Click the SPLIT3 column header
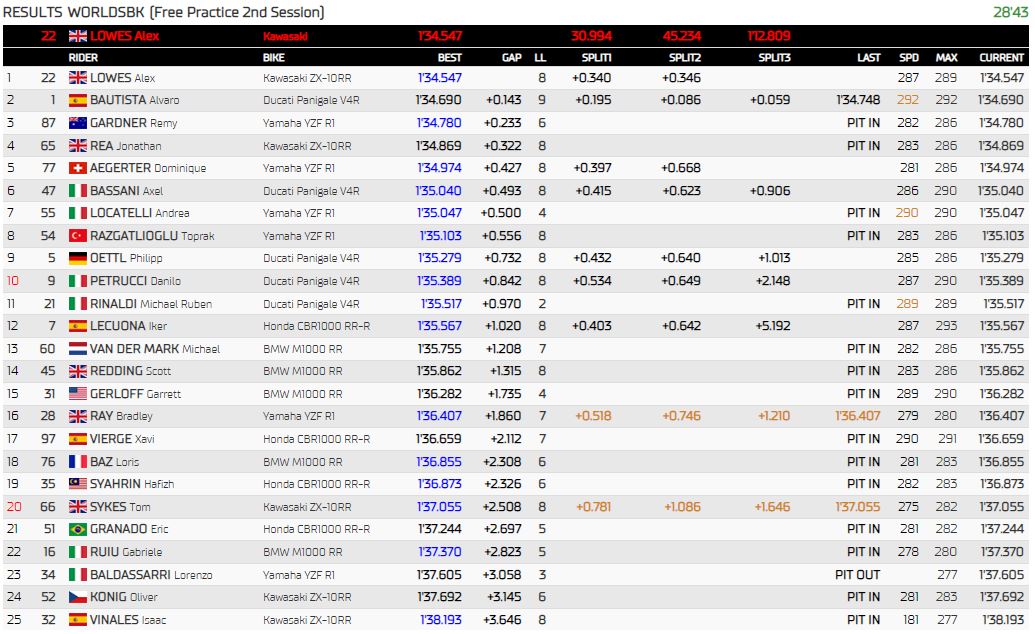This screenshot has height=634, width=1035. 774,57
